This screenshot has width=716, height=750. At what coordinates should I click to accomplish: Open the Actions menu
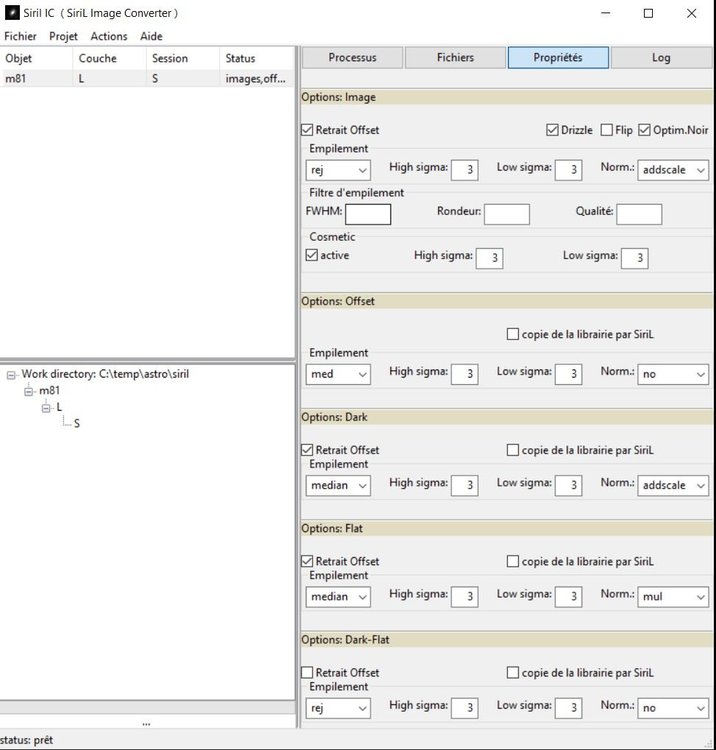109,36
